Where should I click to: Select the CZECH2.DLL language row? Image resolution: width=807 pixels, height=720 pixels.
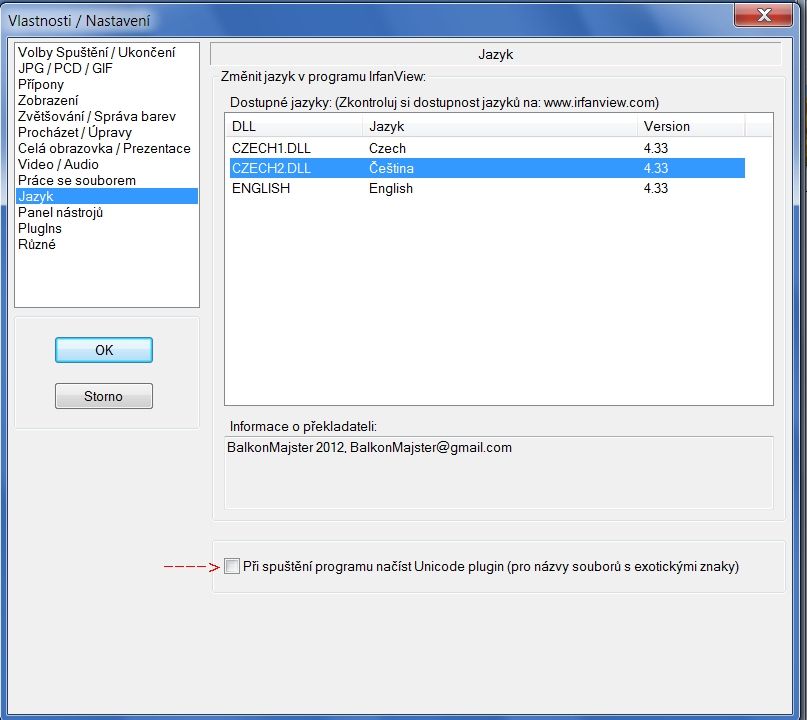pyautogui.click(x=487, y=168)
